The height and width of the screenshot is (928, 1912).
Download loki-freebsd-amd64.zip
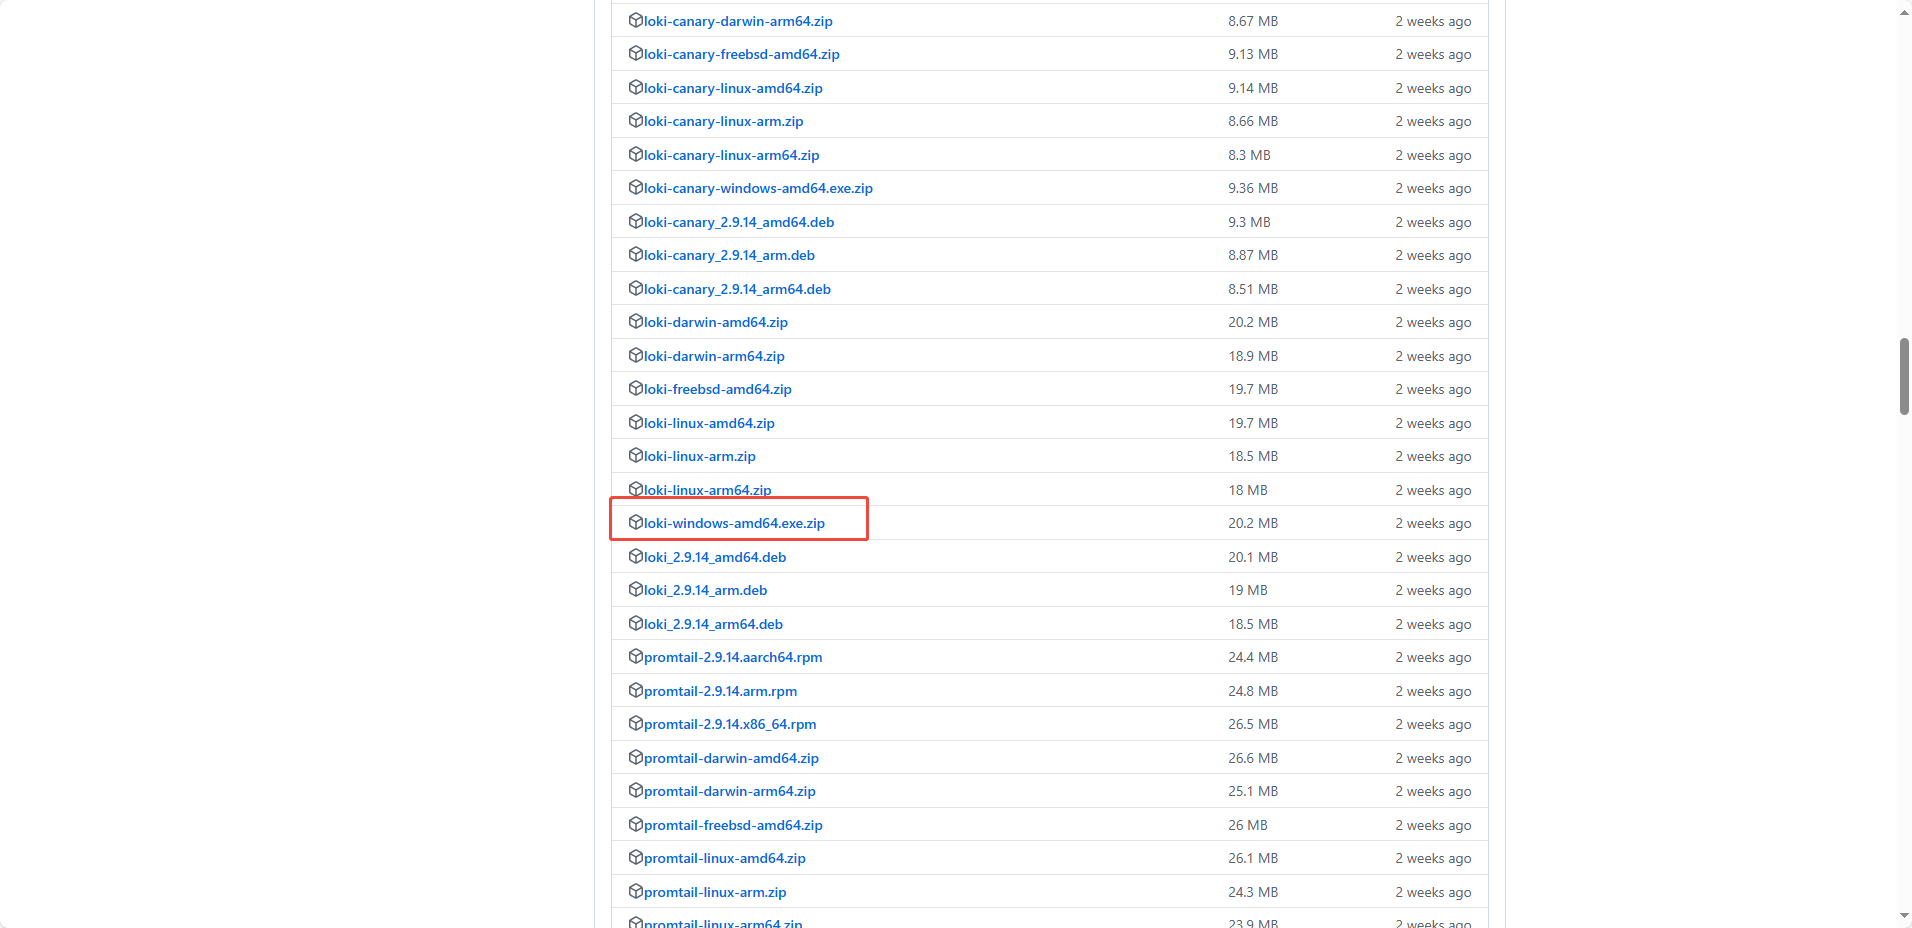(x=718, y=390)
